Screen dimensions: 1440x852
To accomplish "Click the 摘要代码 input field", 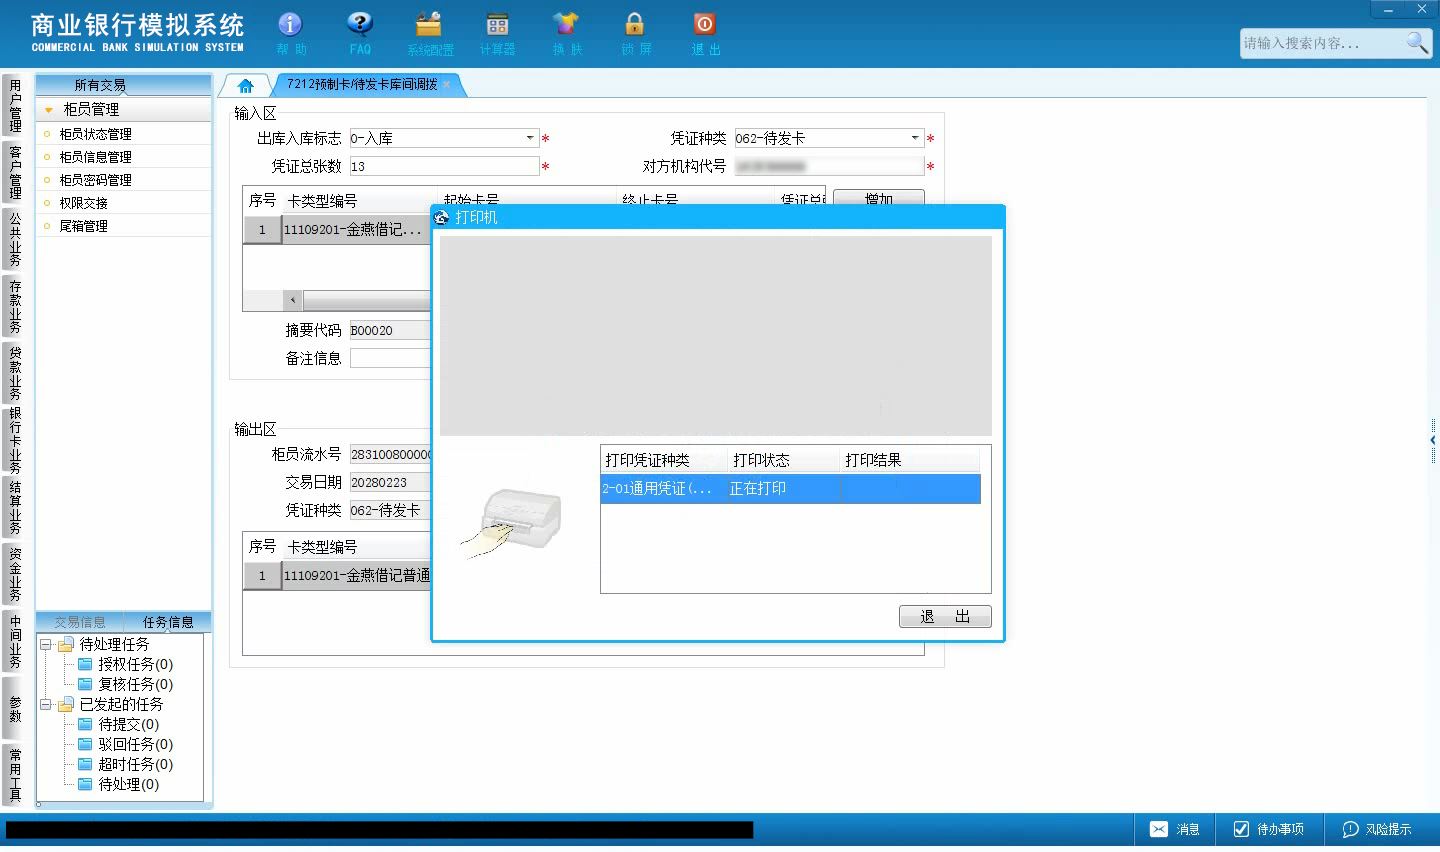I will 390,330.
